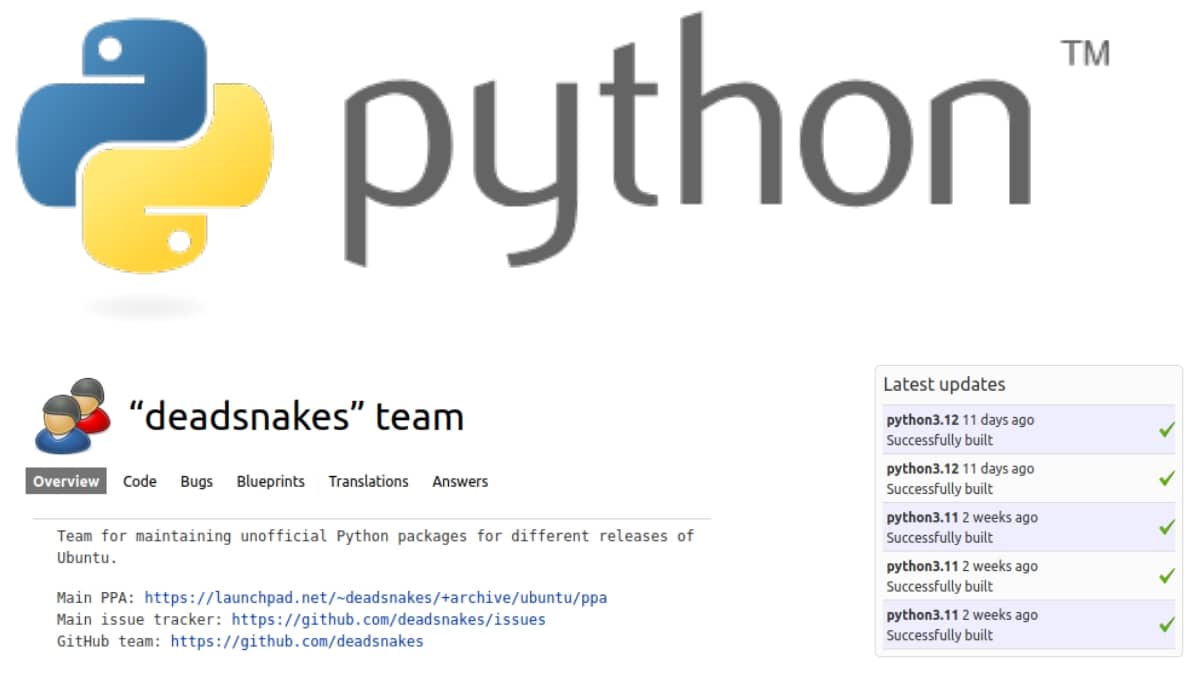Image resolution: width=1200 pixels, height=675 pixels.
Task: Select the Overview tab
Action: pyautogui.click(x=64, y=481)
